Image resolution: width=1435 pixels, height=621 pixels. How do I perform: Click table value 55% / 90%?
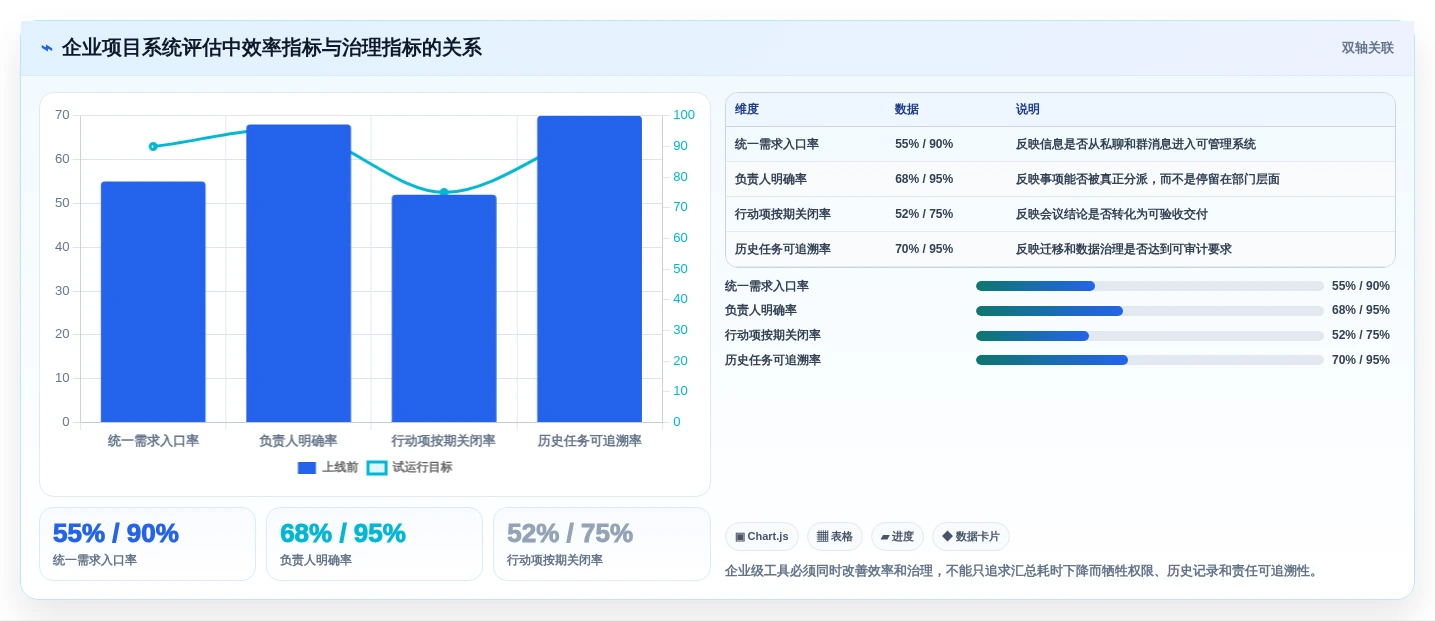click(924, 144)
